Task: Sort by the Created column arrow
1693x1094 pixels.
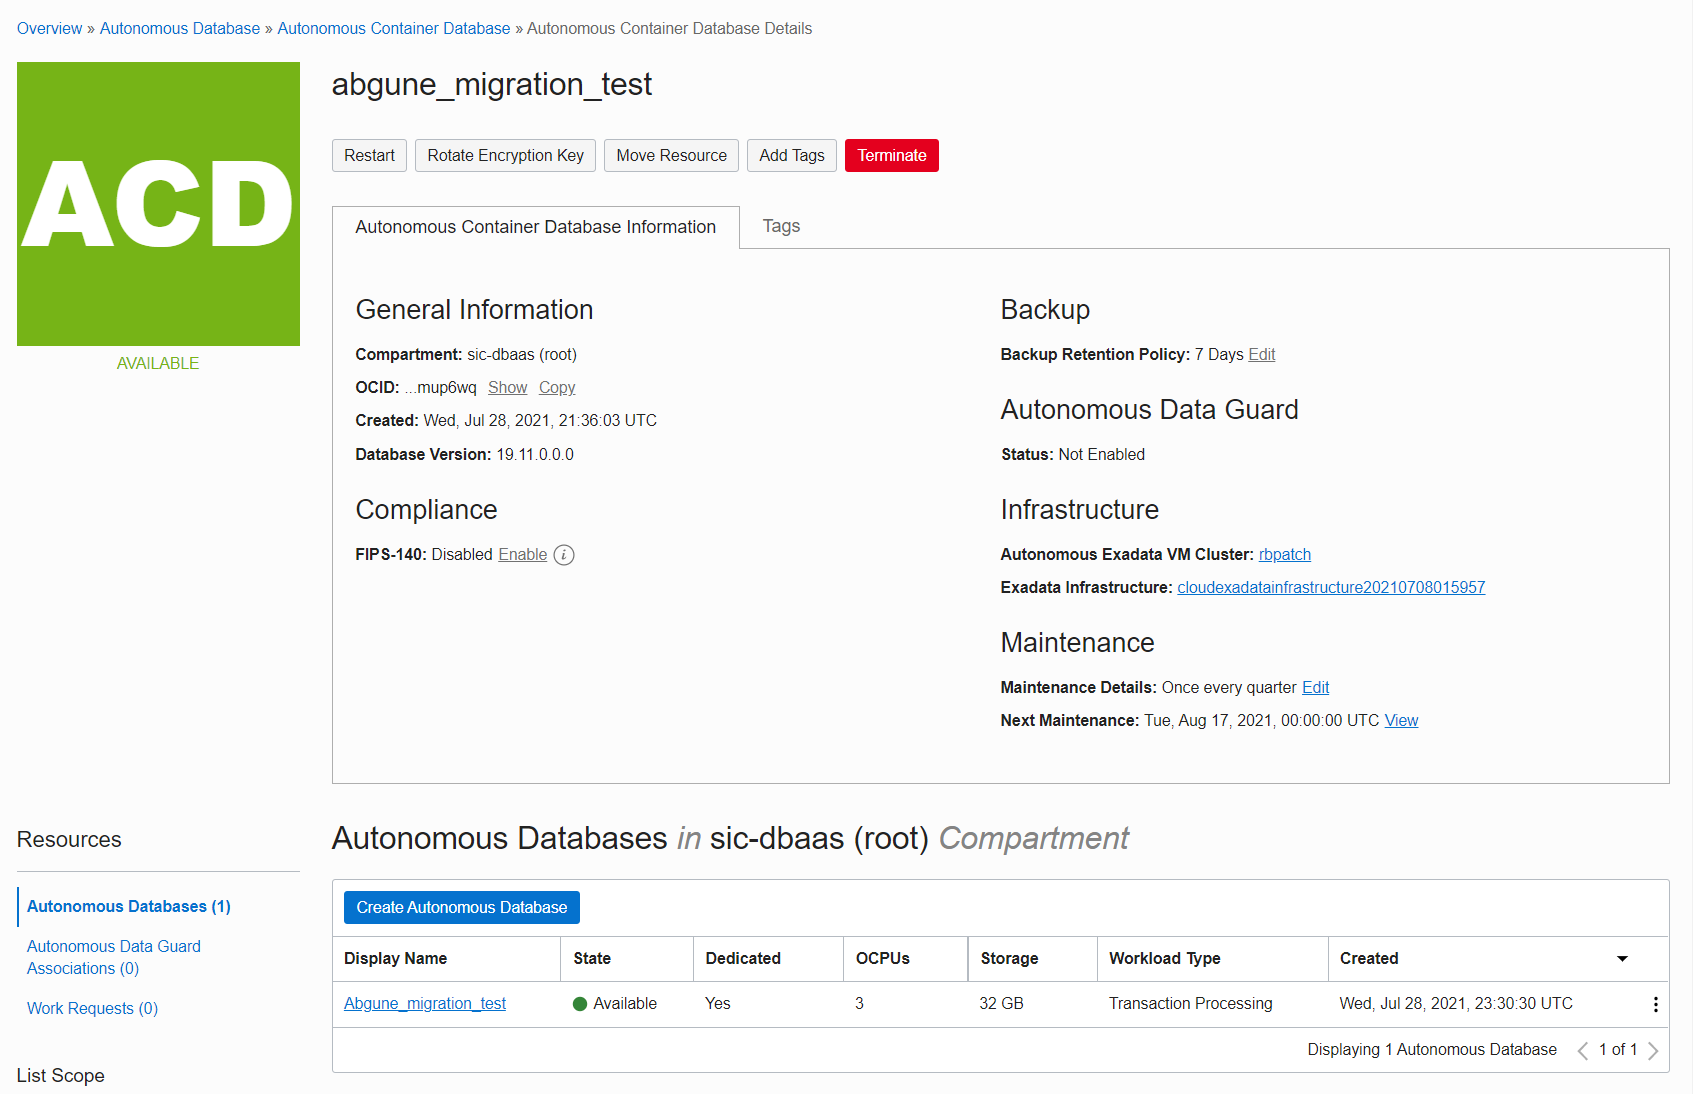Action: coord(1622,959)
